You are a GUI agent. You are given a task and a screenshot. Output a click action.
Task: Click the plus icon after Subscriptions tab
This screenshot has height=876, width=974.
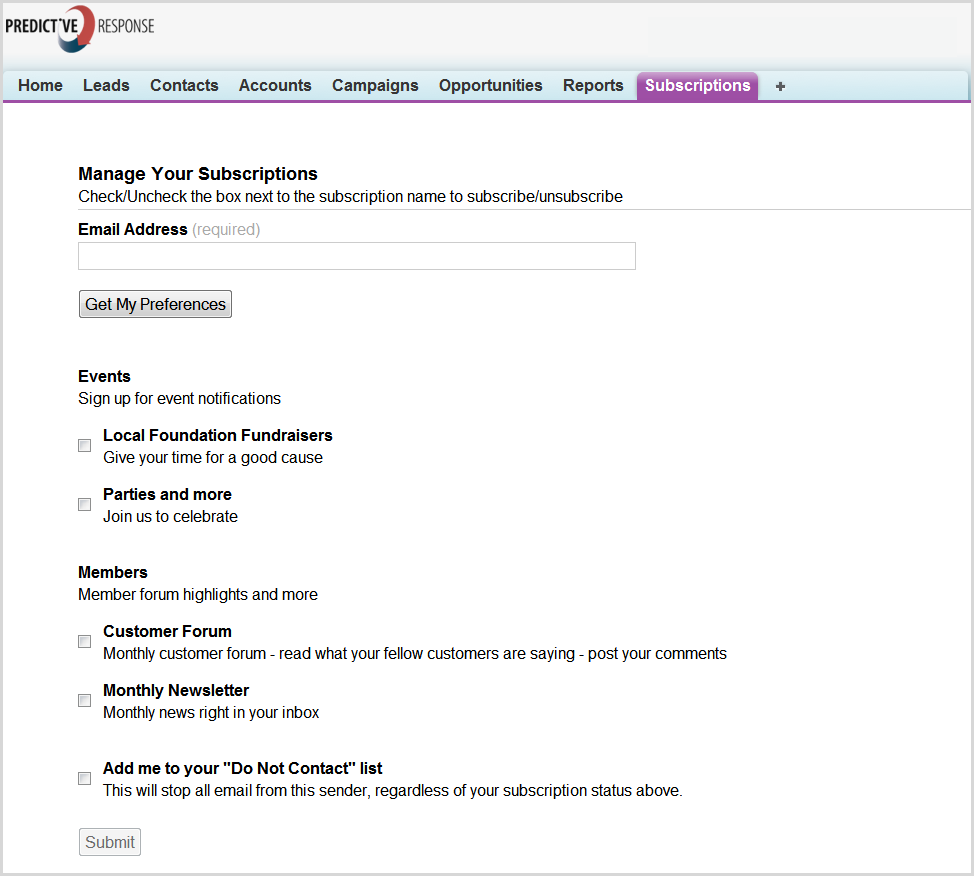pos(780,86)
